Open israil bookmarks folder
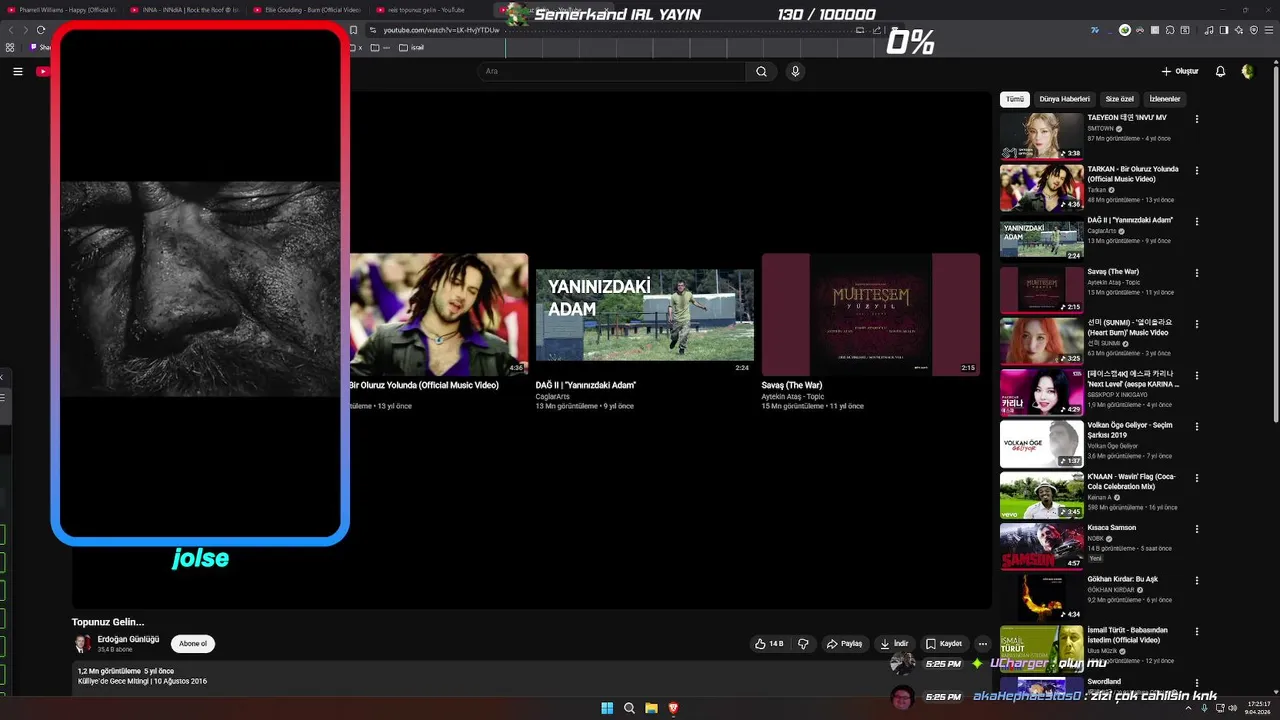1280x720 pixels. point(411,47)
